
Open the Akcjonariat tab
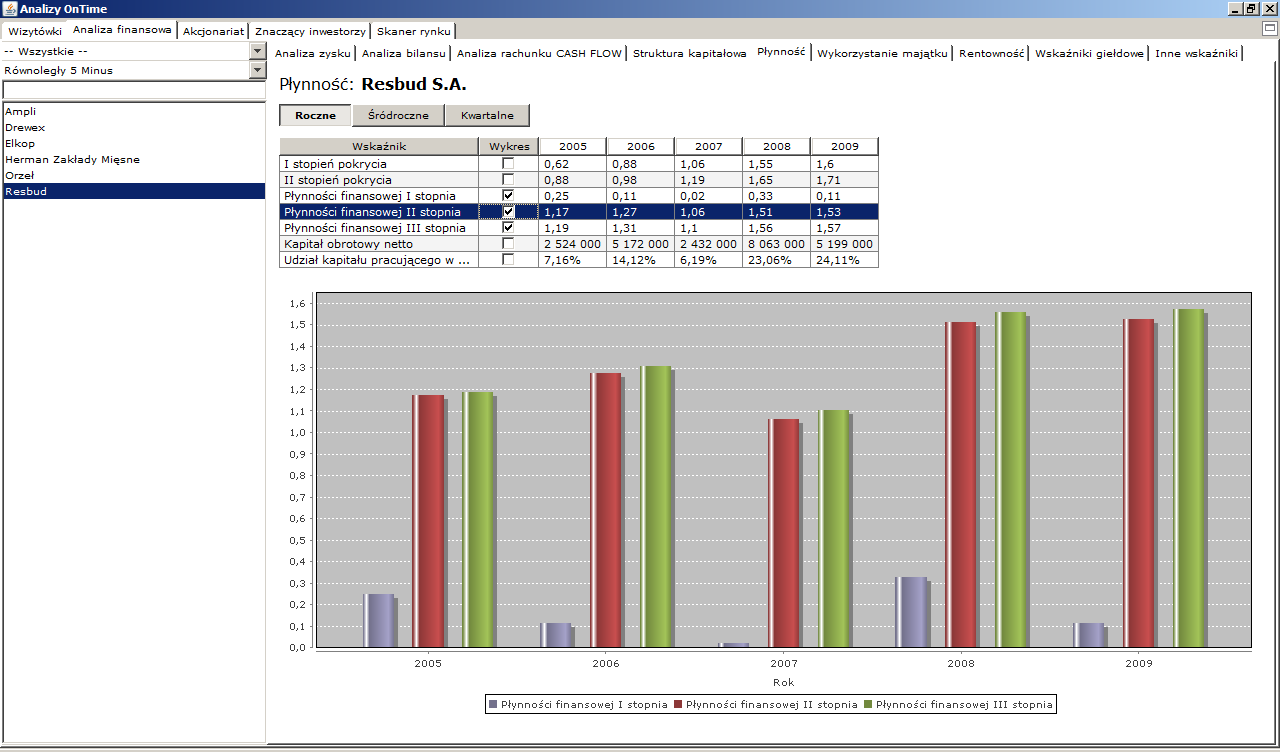[x=213, y=31]
